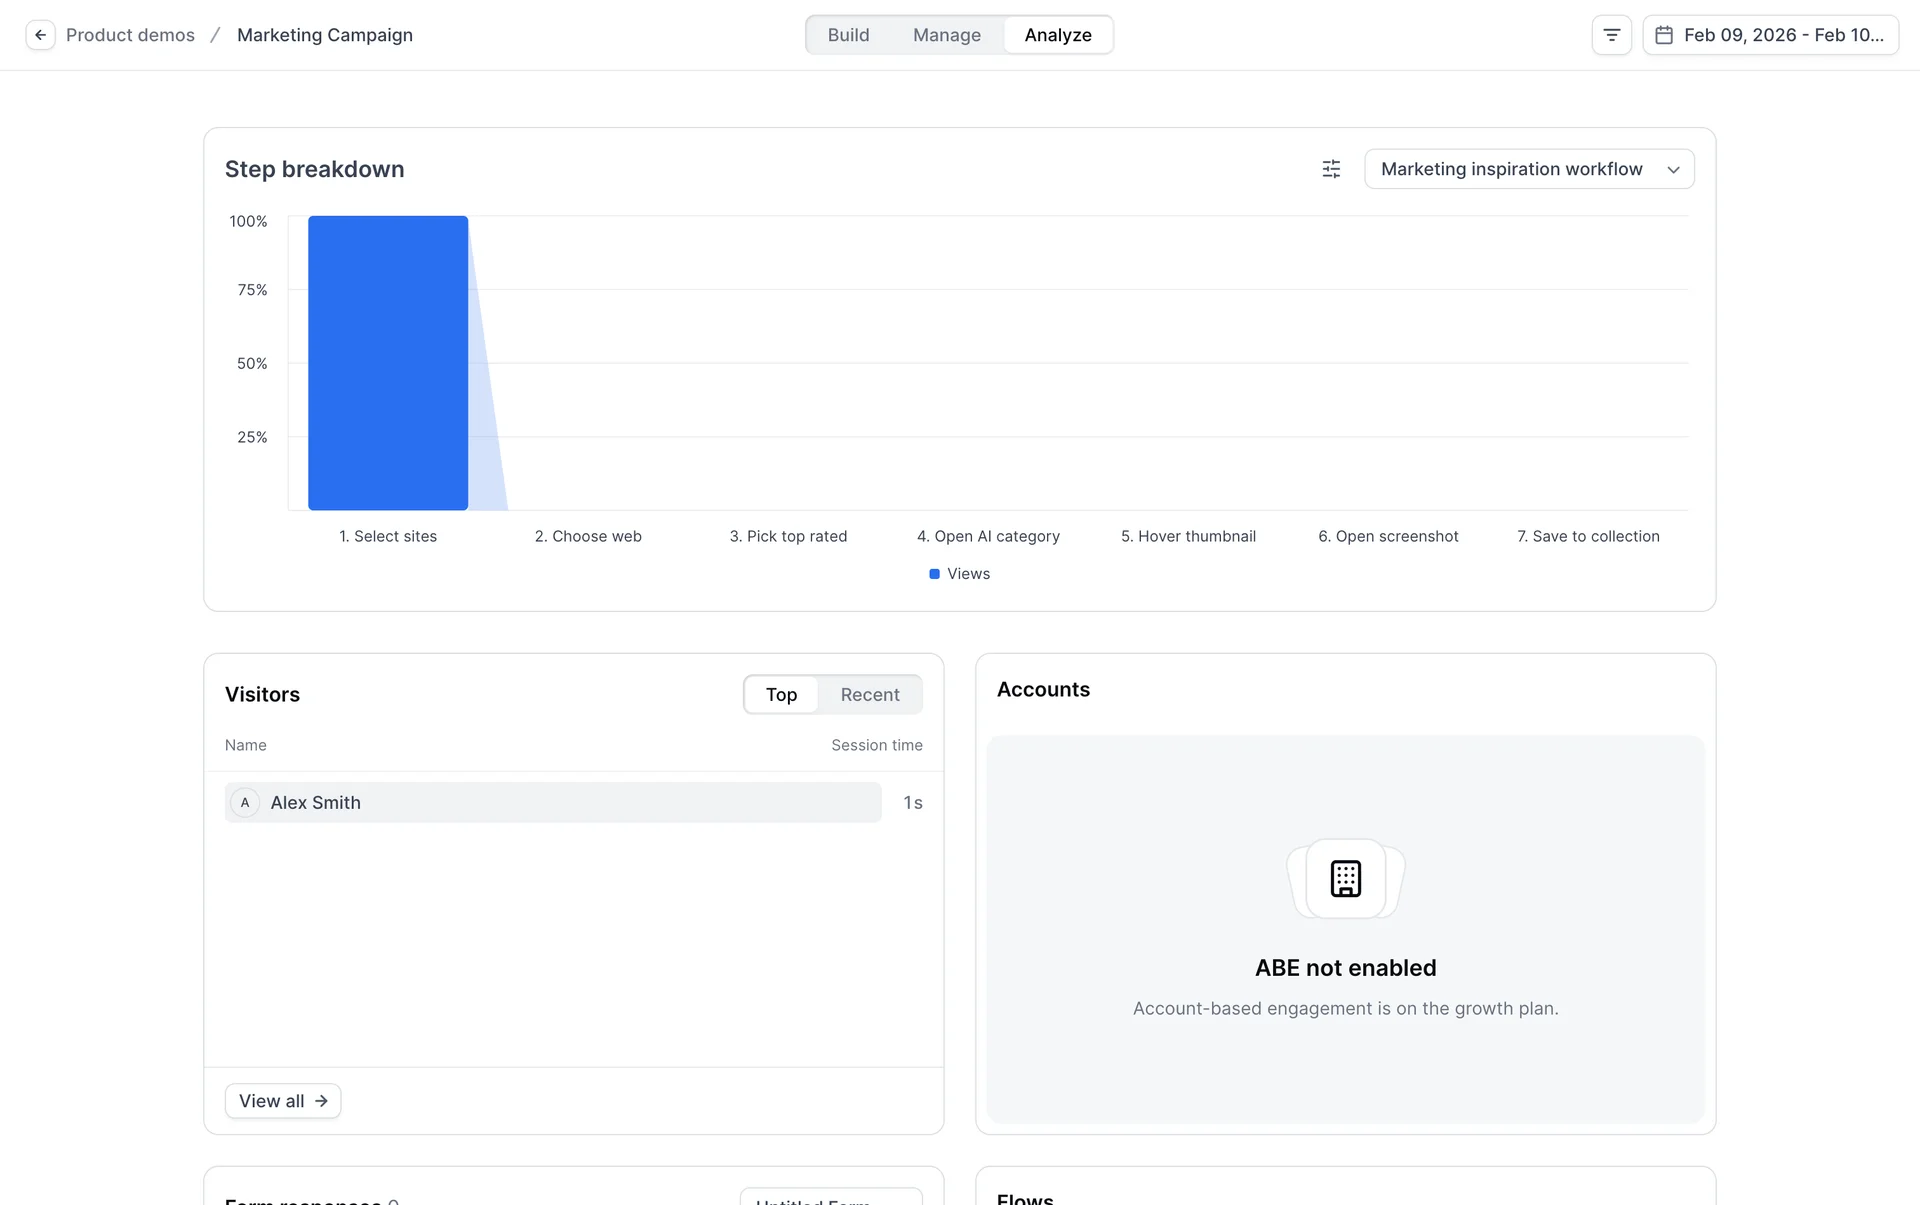Go to Product demos breadcrumb
This screenshot has width=1920, height=1205.
(130, 35)
